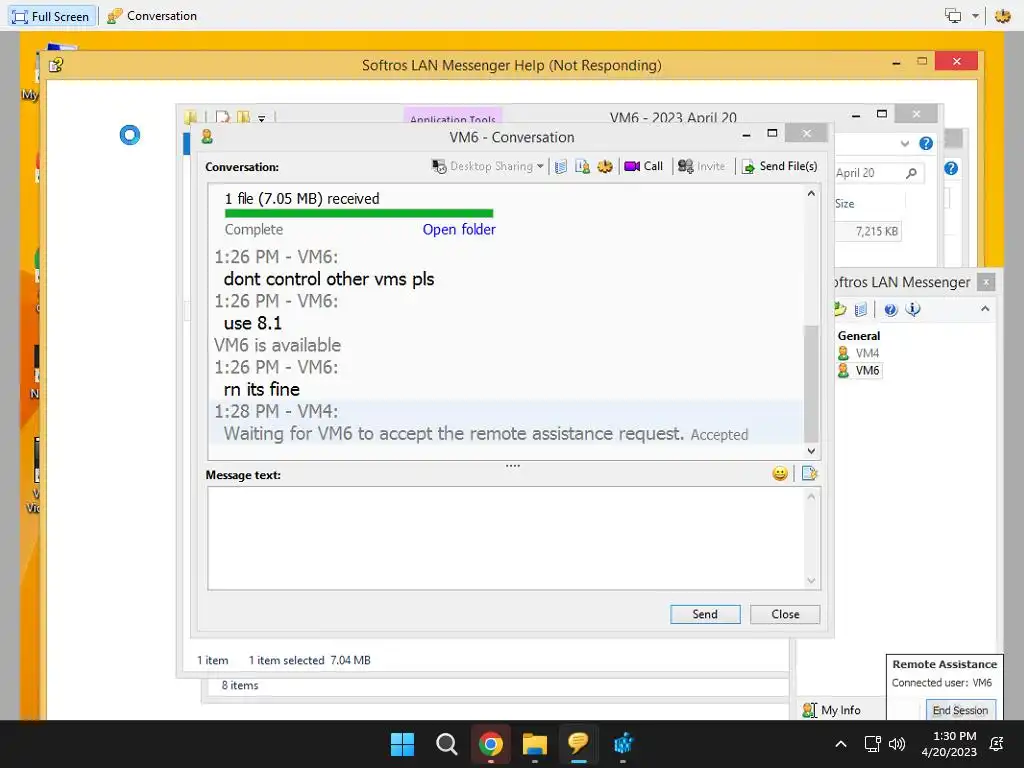Click the second help icon behind Explorer window

tap(951, 168)
